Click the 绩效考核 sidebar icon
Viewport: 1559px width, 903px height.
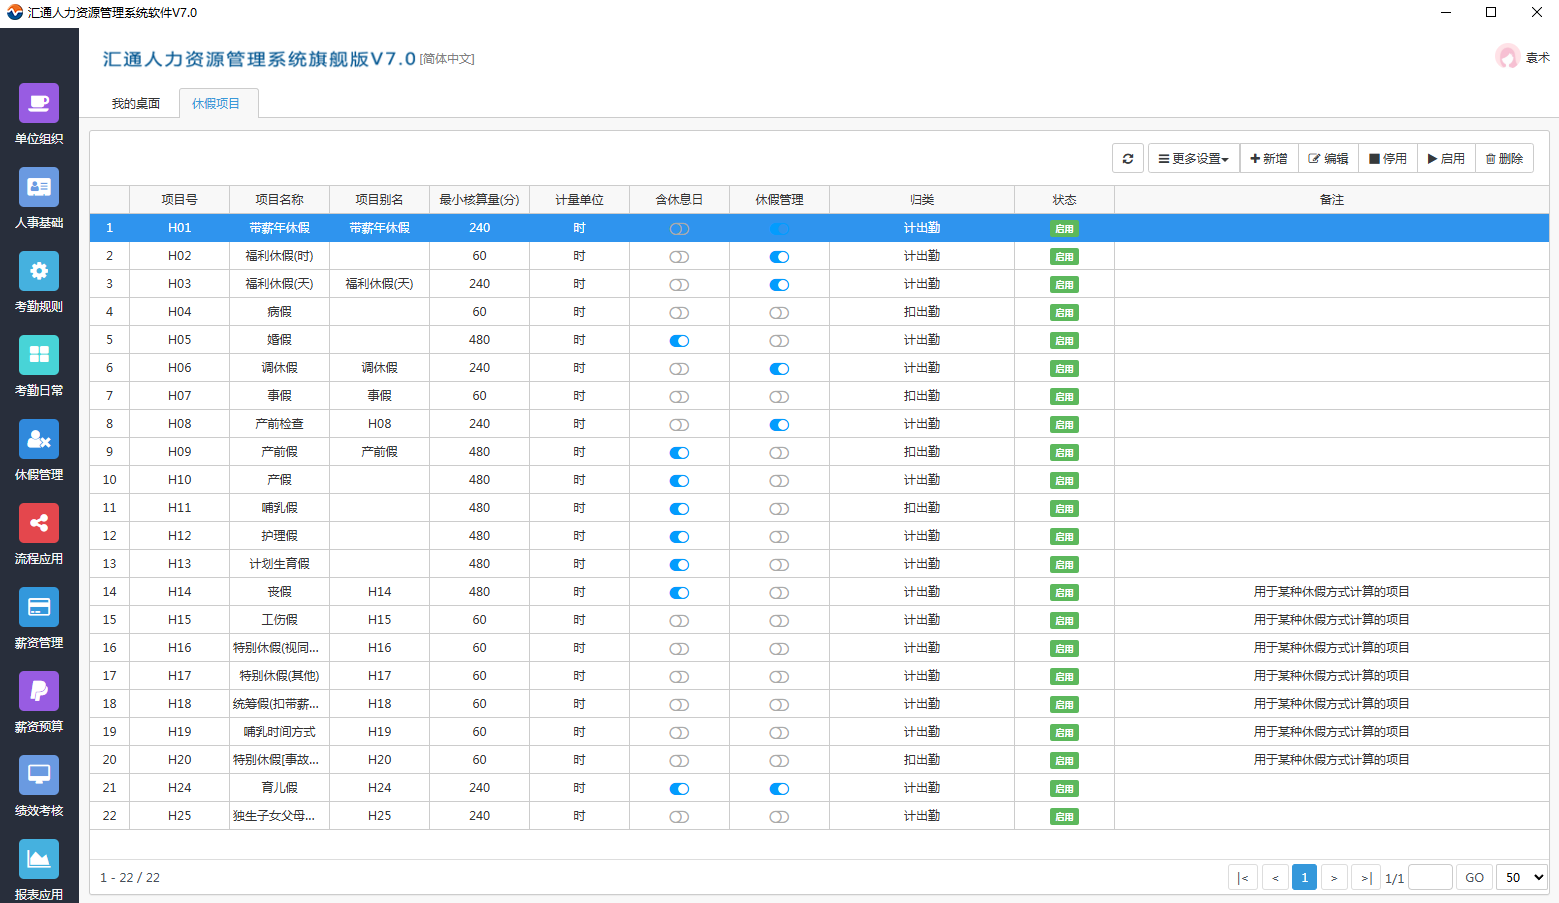[39, 785]
